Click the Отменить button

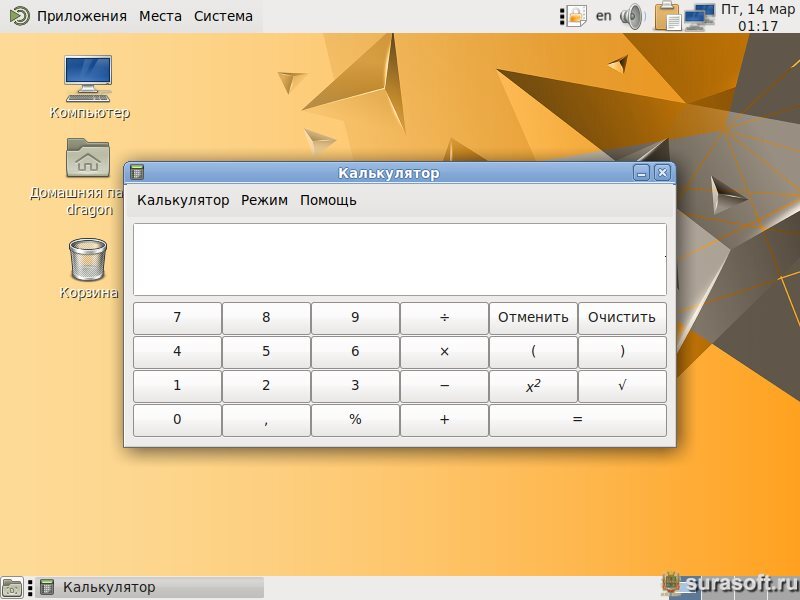click(x=533, y=318)
